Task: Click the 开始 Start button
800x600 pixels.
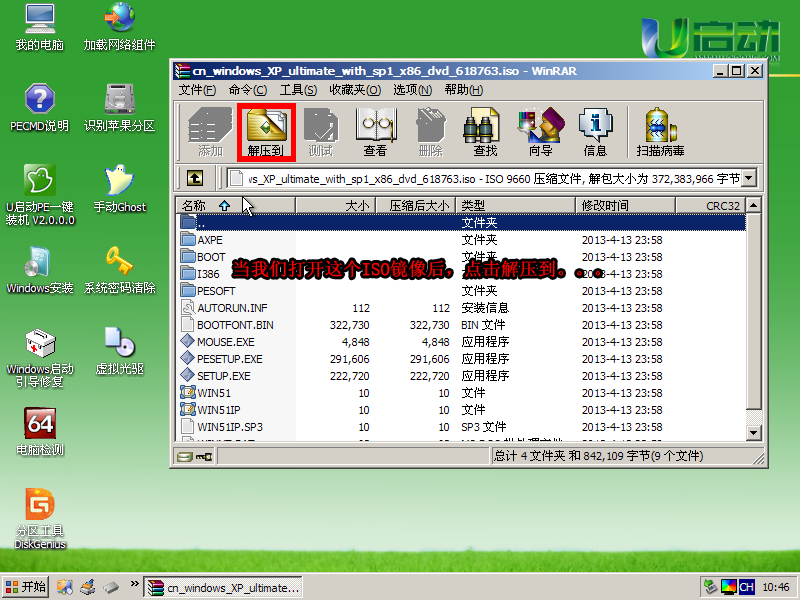Action: coord(26,587)
